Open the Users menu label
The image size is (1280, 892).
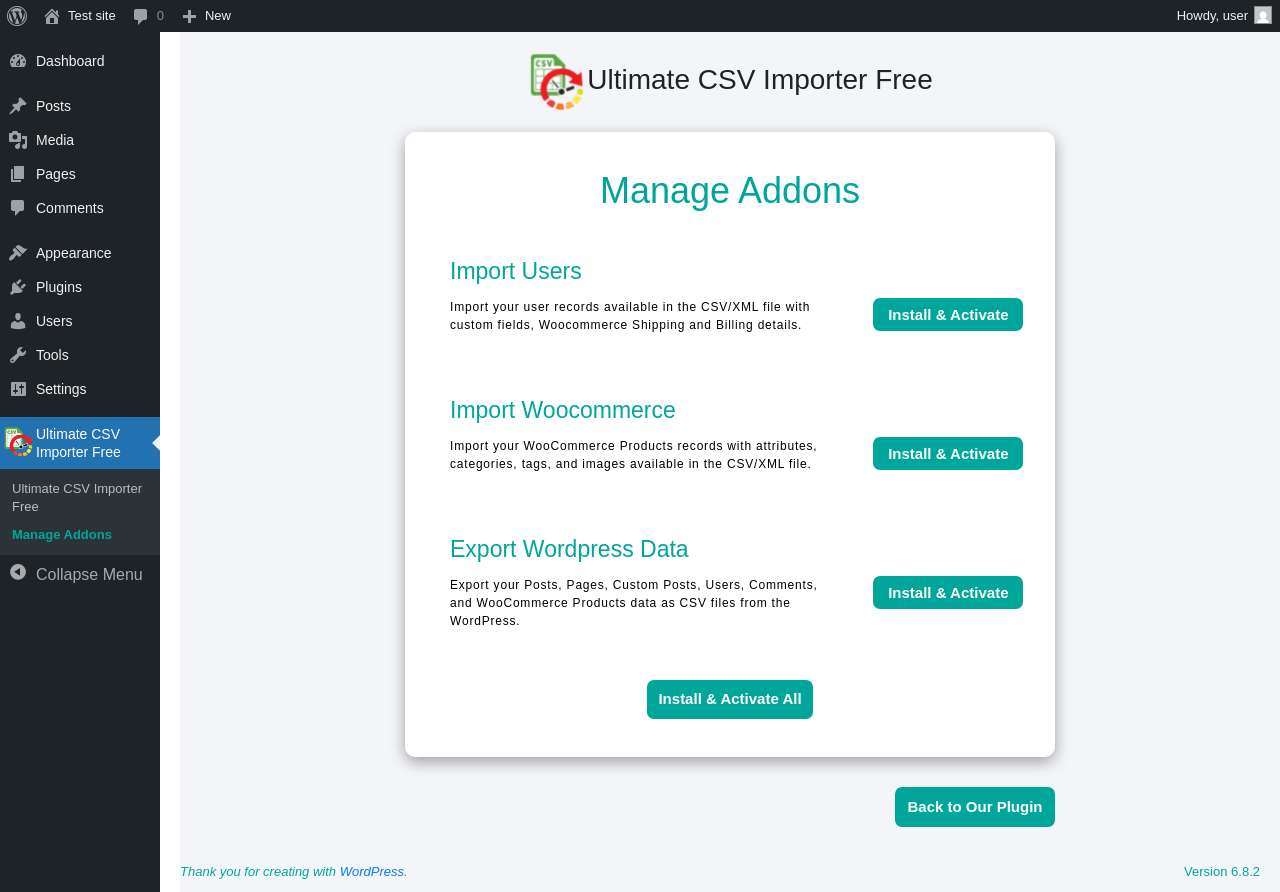(54, 321)
